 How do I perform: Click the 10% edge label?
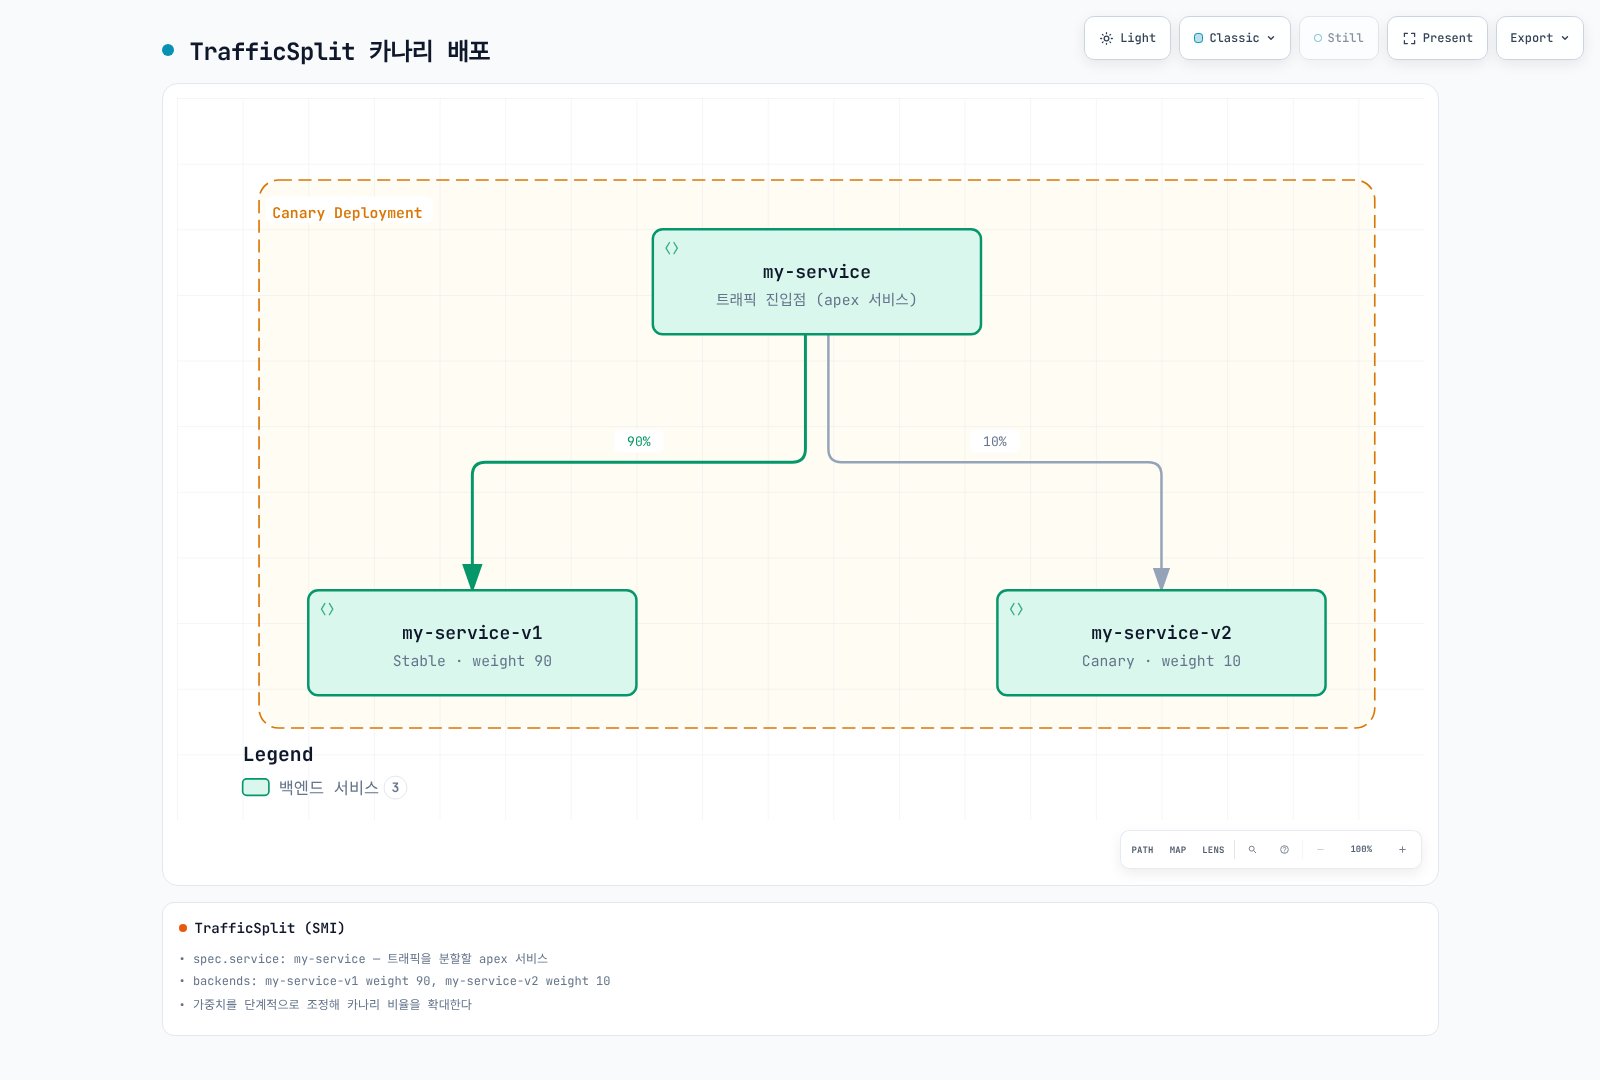click(x=995, y=441)
